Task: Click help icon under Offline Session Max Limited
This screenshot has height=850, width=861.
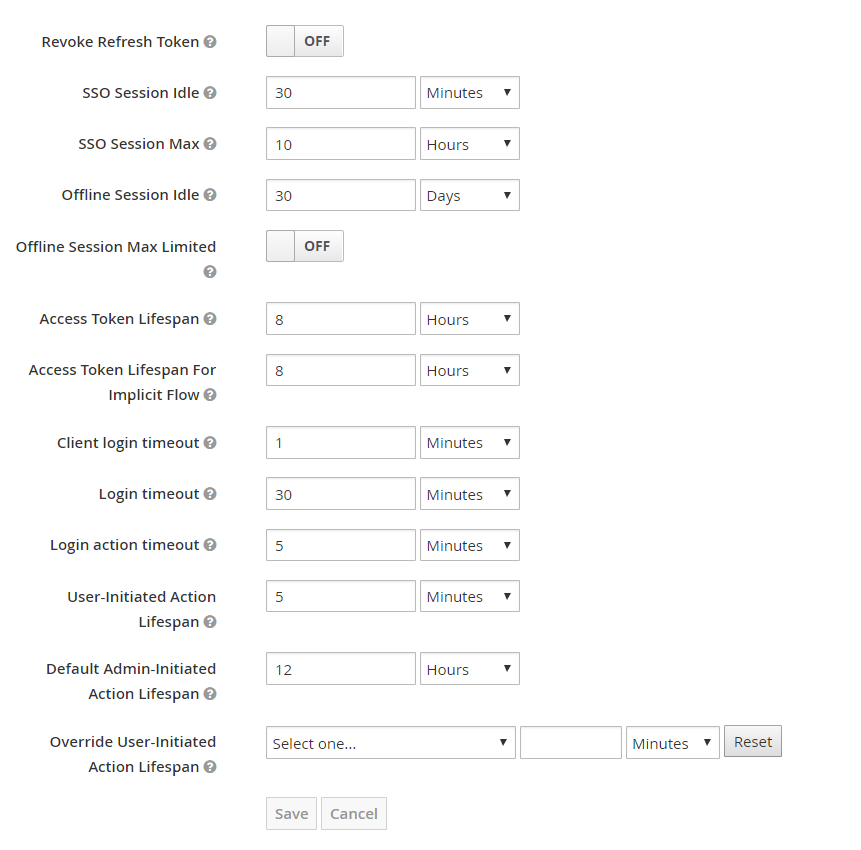Action: click(210, 272)
